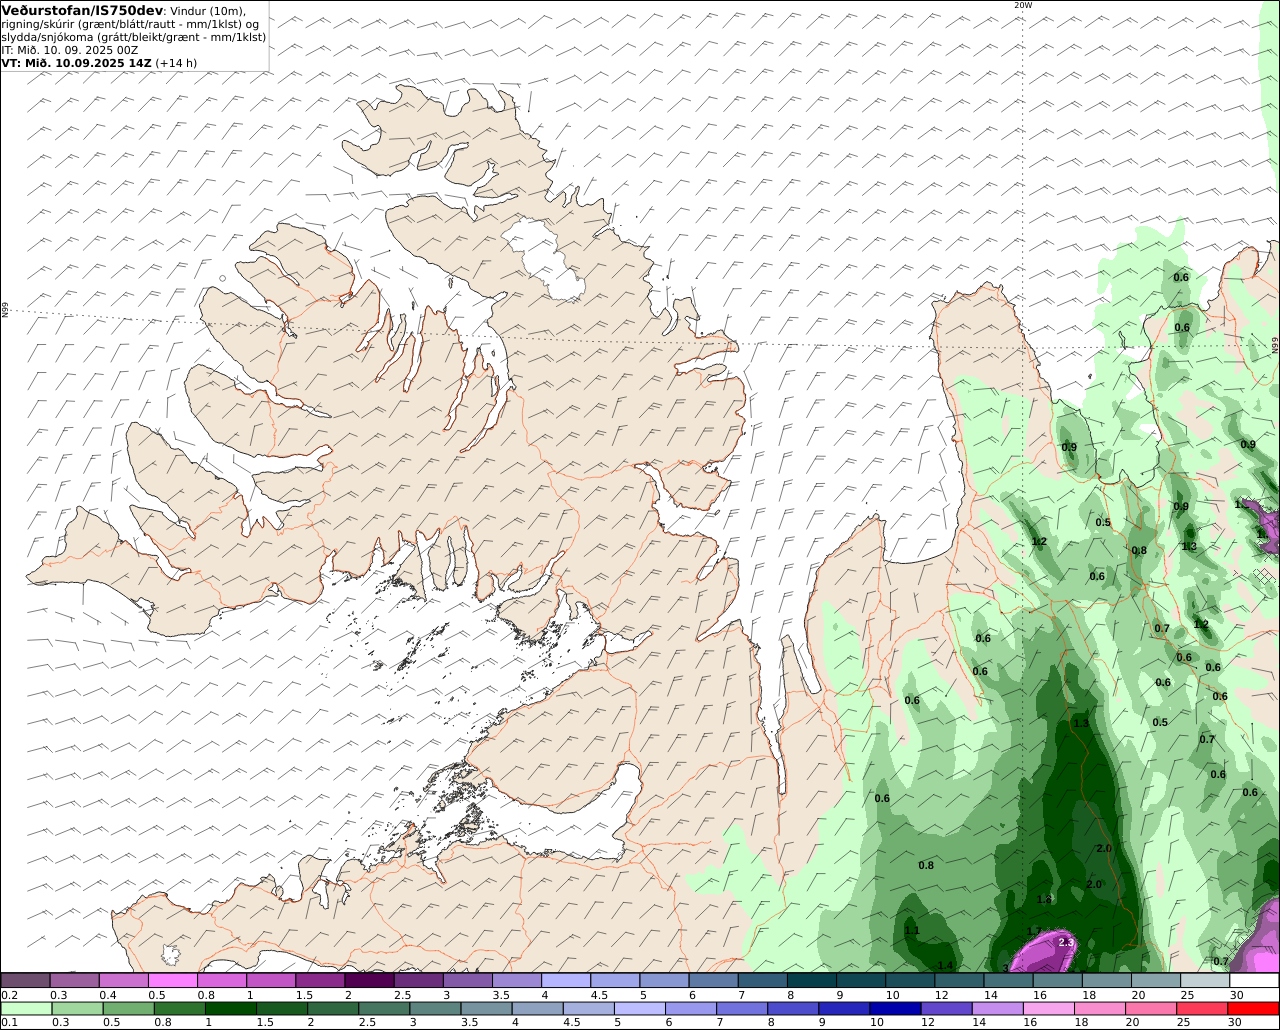Click the lower legend bright red swatch at 30
1280x1030 pixels.
(1253, 1009)
